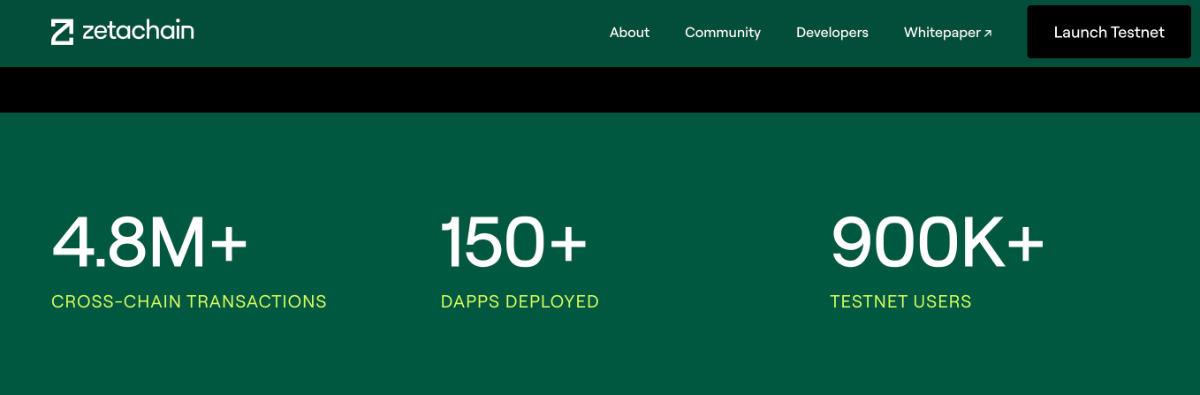
Task: Click the CROSS-CHAIN TRANSACTIONS label
Action: 189,301
